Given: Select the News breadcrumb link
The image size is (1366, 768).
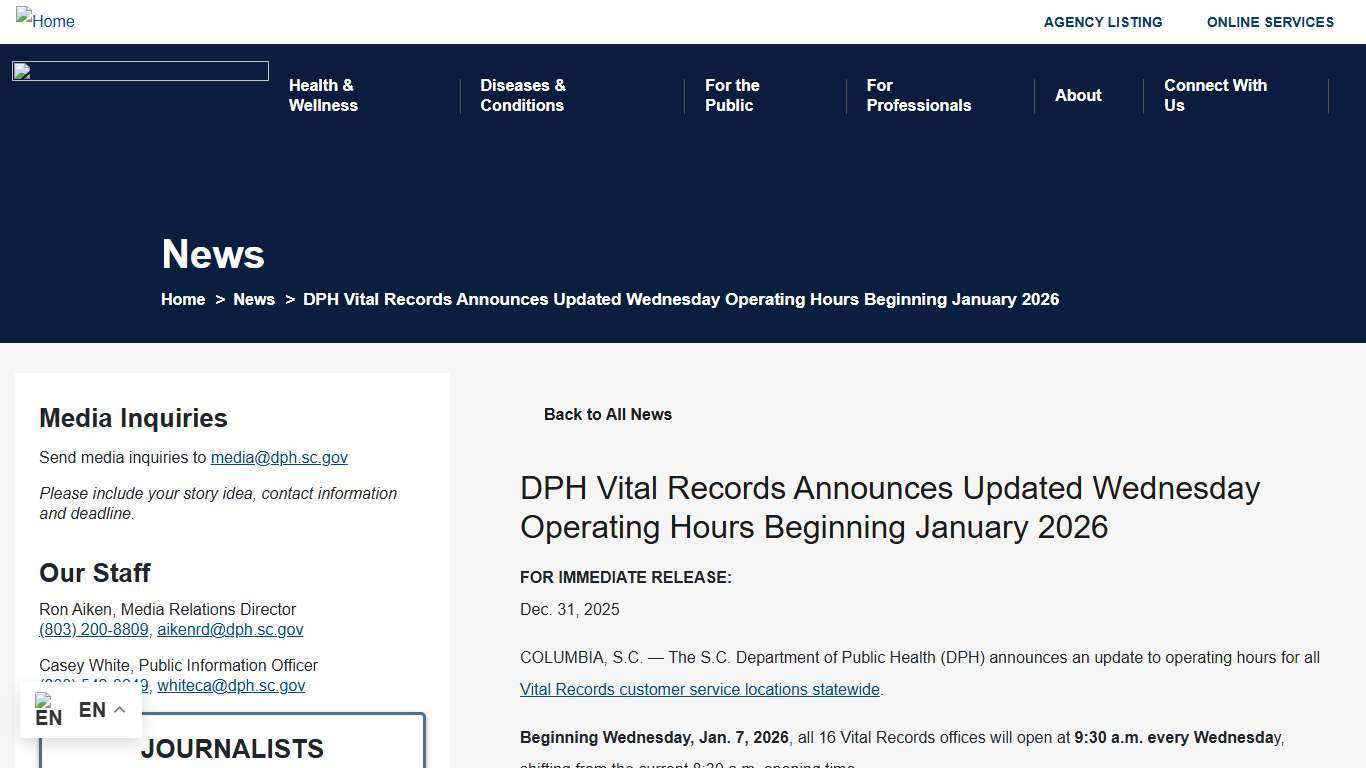Looking at the screenshot, I should tap(254, 299).
